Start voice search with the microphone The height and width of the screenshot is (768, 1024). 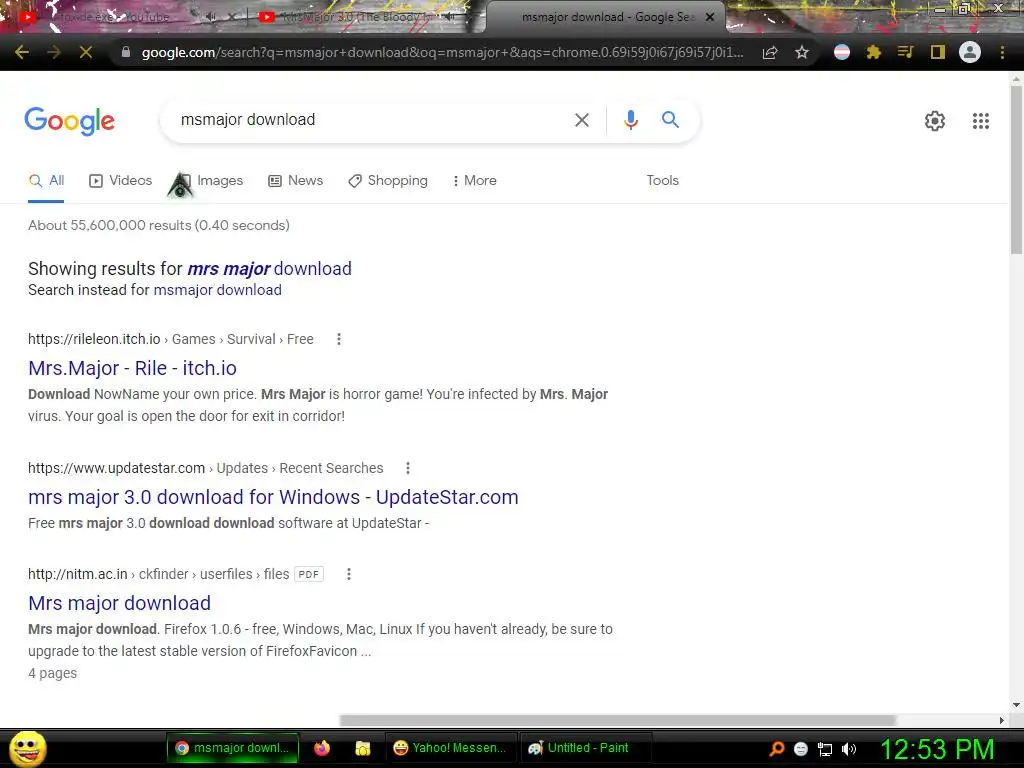click(x=630, y=120)
